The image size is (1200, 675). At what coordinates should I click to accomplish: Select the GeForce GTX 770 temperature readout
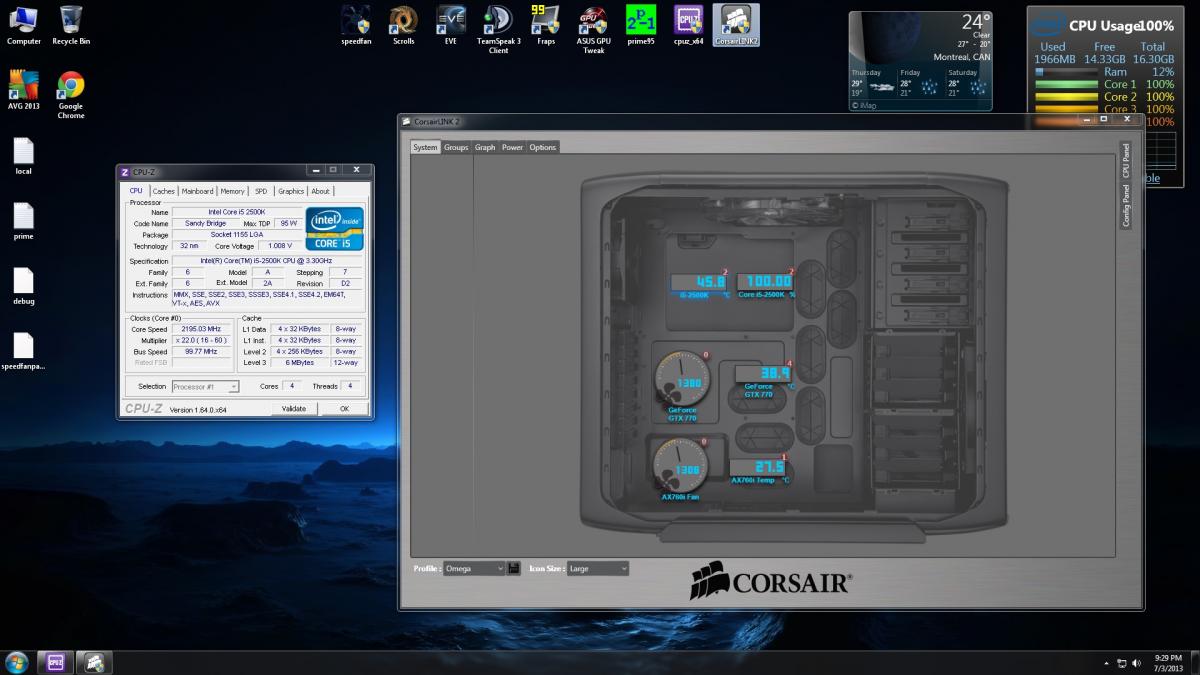point(762,377)
